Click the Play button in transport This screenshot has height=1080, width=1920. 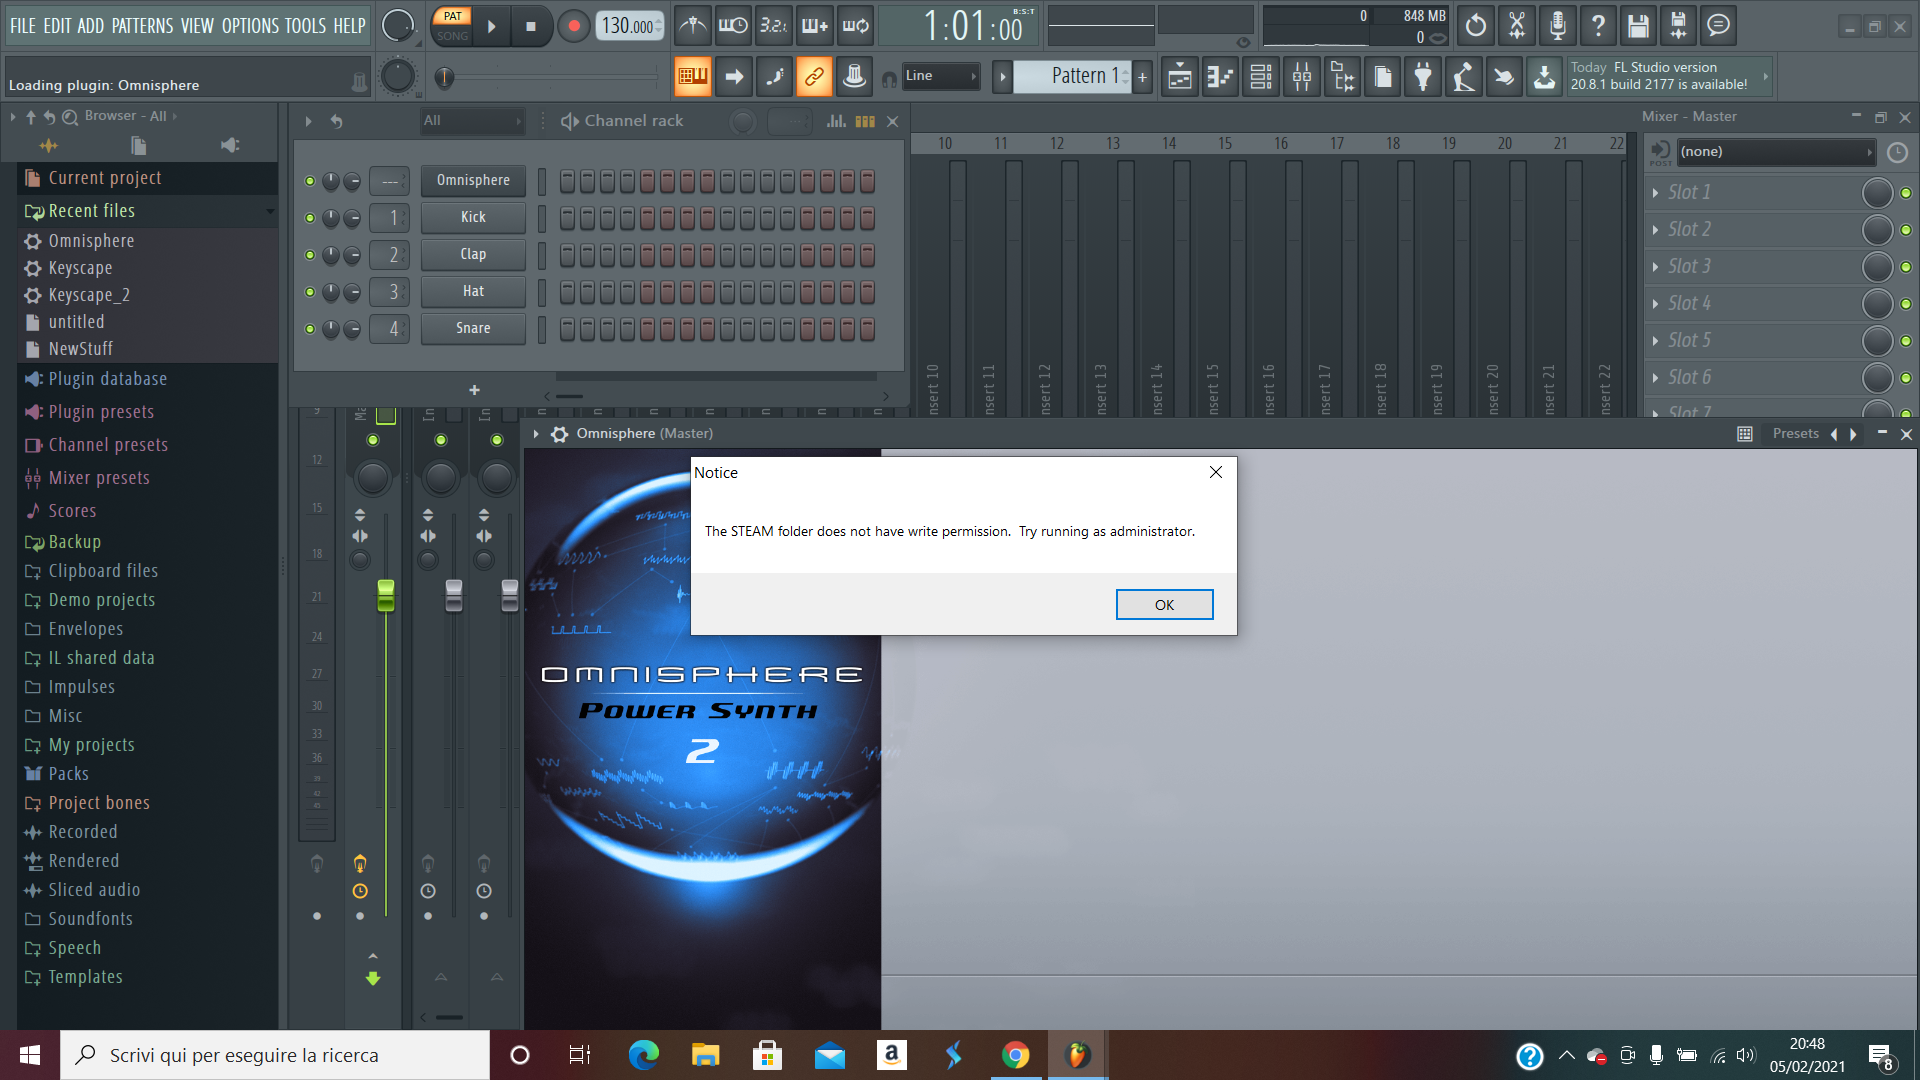coord(491,27)
